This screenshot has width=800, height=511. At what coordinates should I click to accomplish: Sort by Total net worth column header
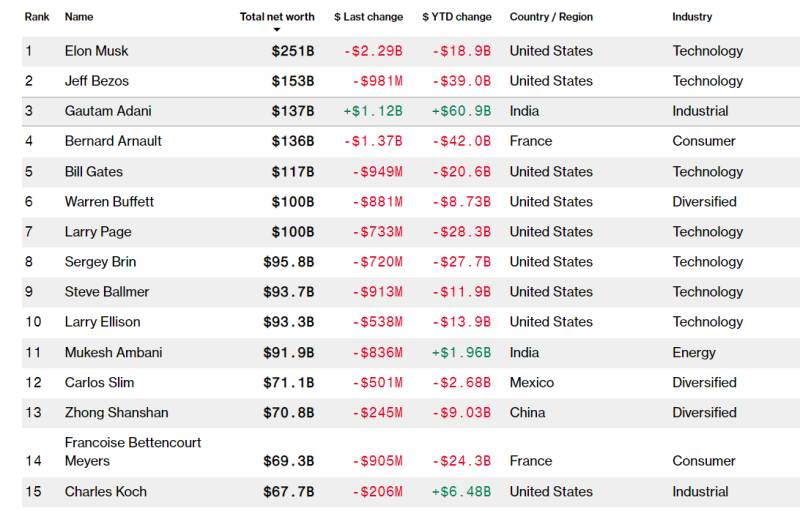(277, 17)
